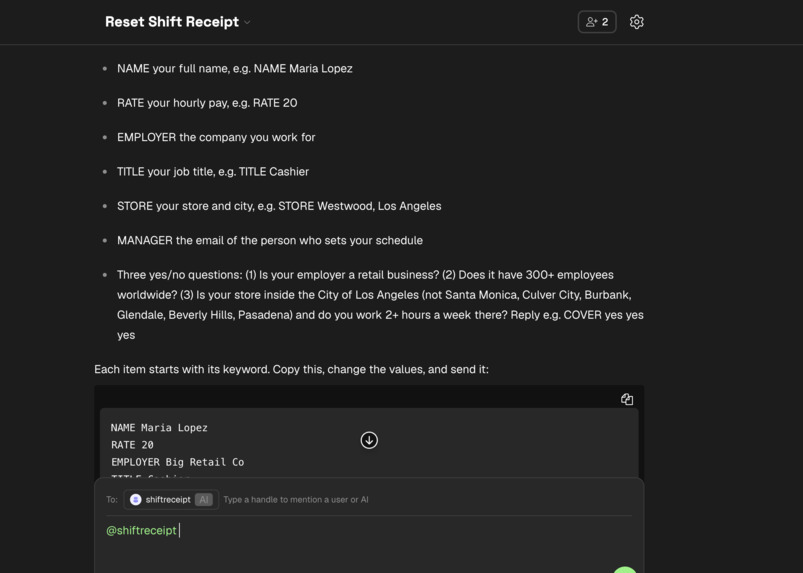Click the 'NAME your full name' bullet

[x=235, y=69]
